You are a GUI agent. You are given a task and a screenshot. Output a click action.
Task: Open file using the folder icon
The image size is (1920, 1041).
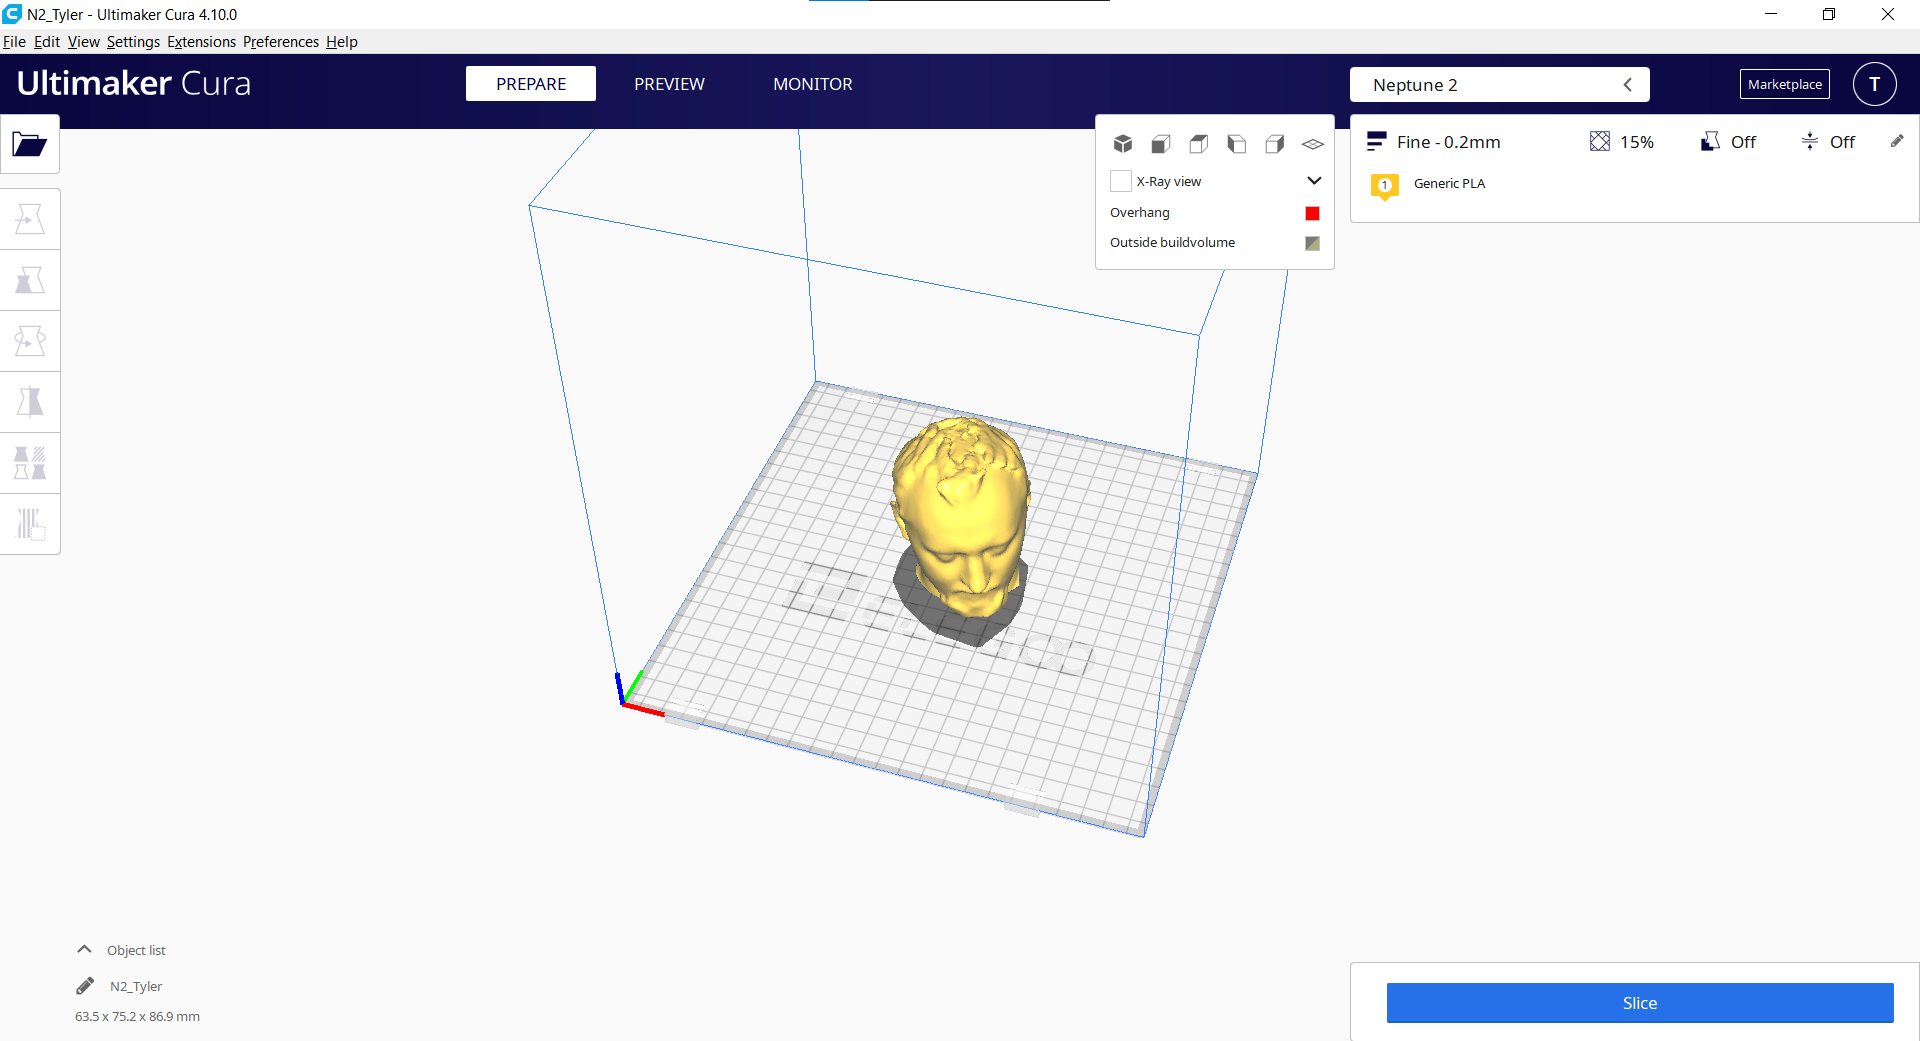(30, 145)
